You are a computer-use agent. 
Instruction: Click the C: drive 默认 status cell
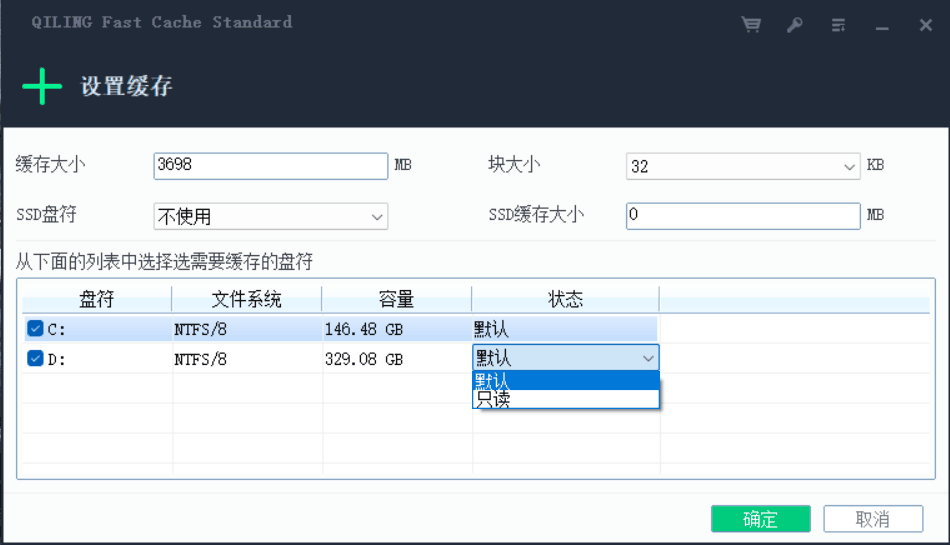click(x=564, y=329)
